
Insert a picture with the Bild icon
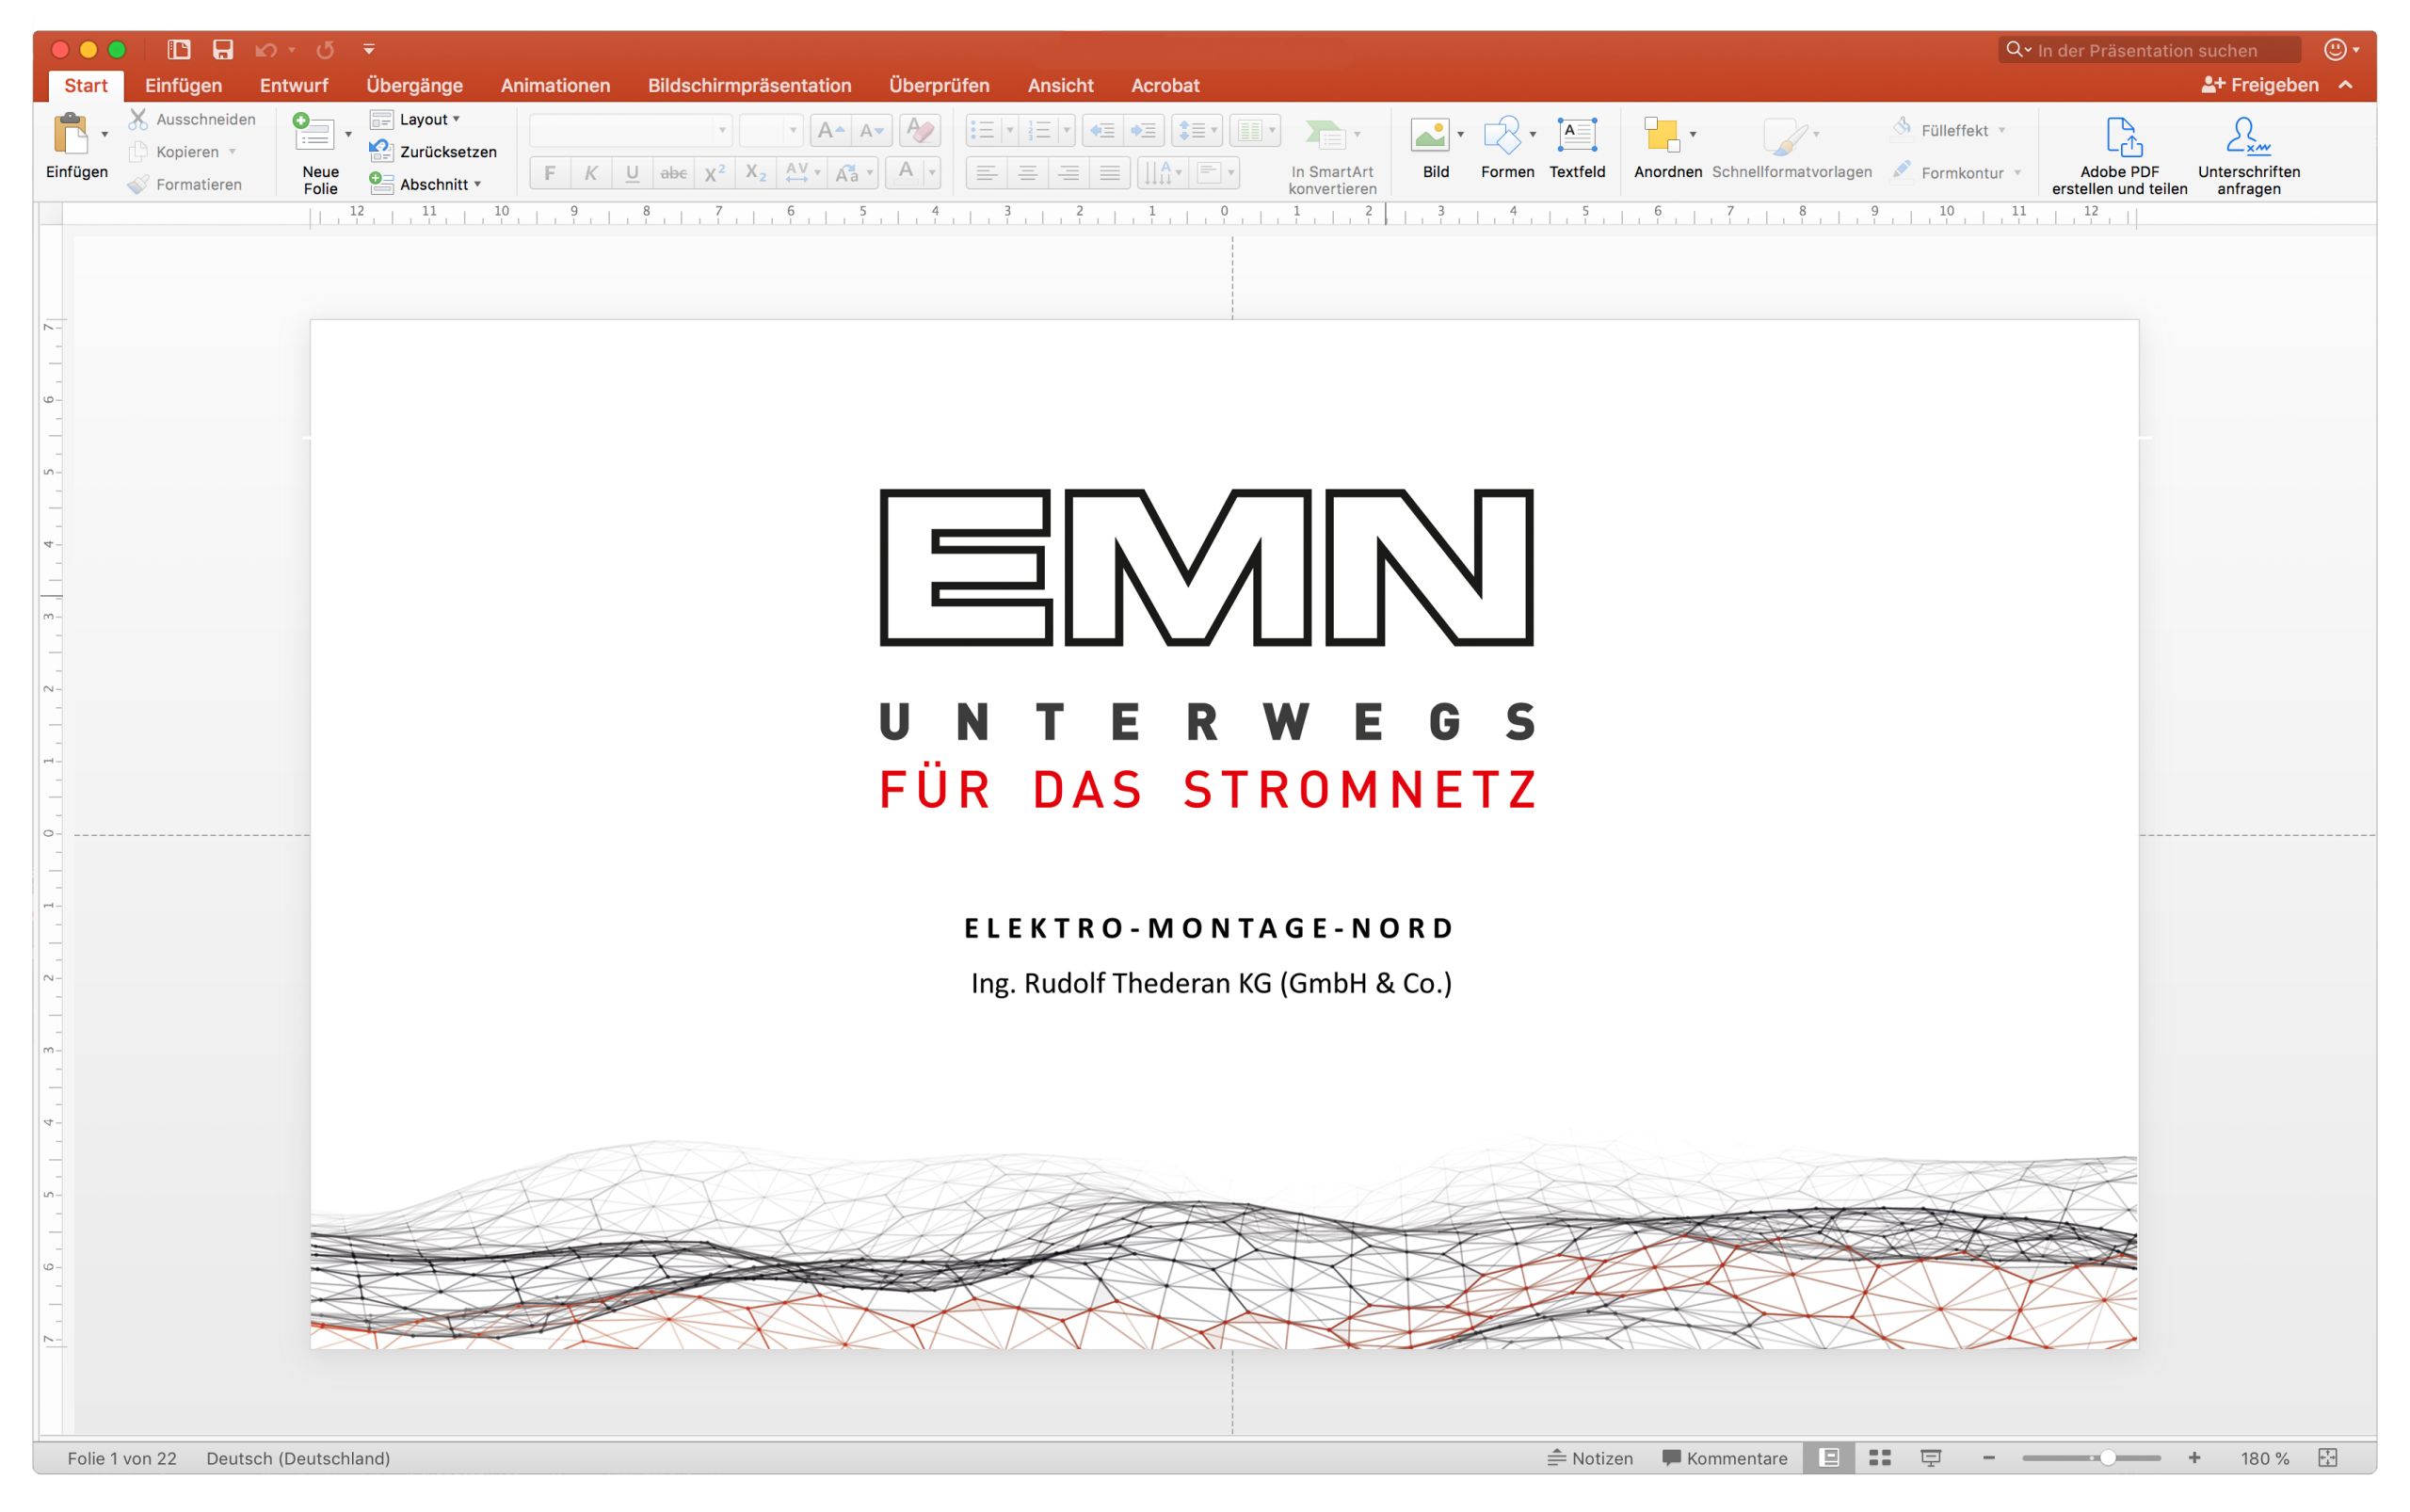click(1429, 134)
